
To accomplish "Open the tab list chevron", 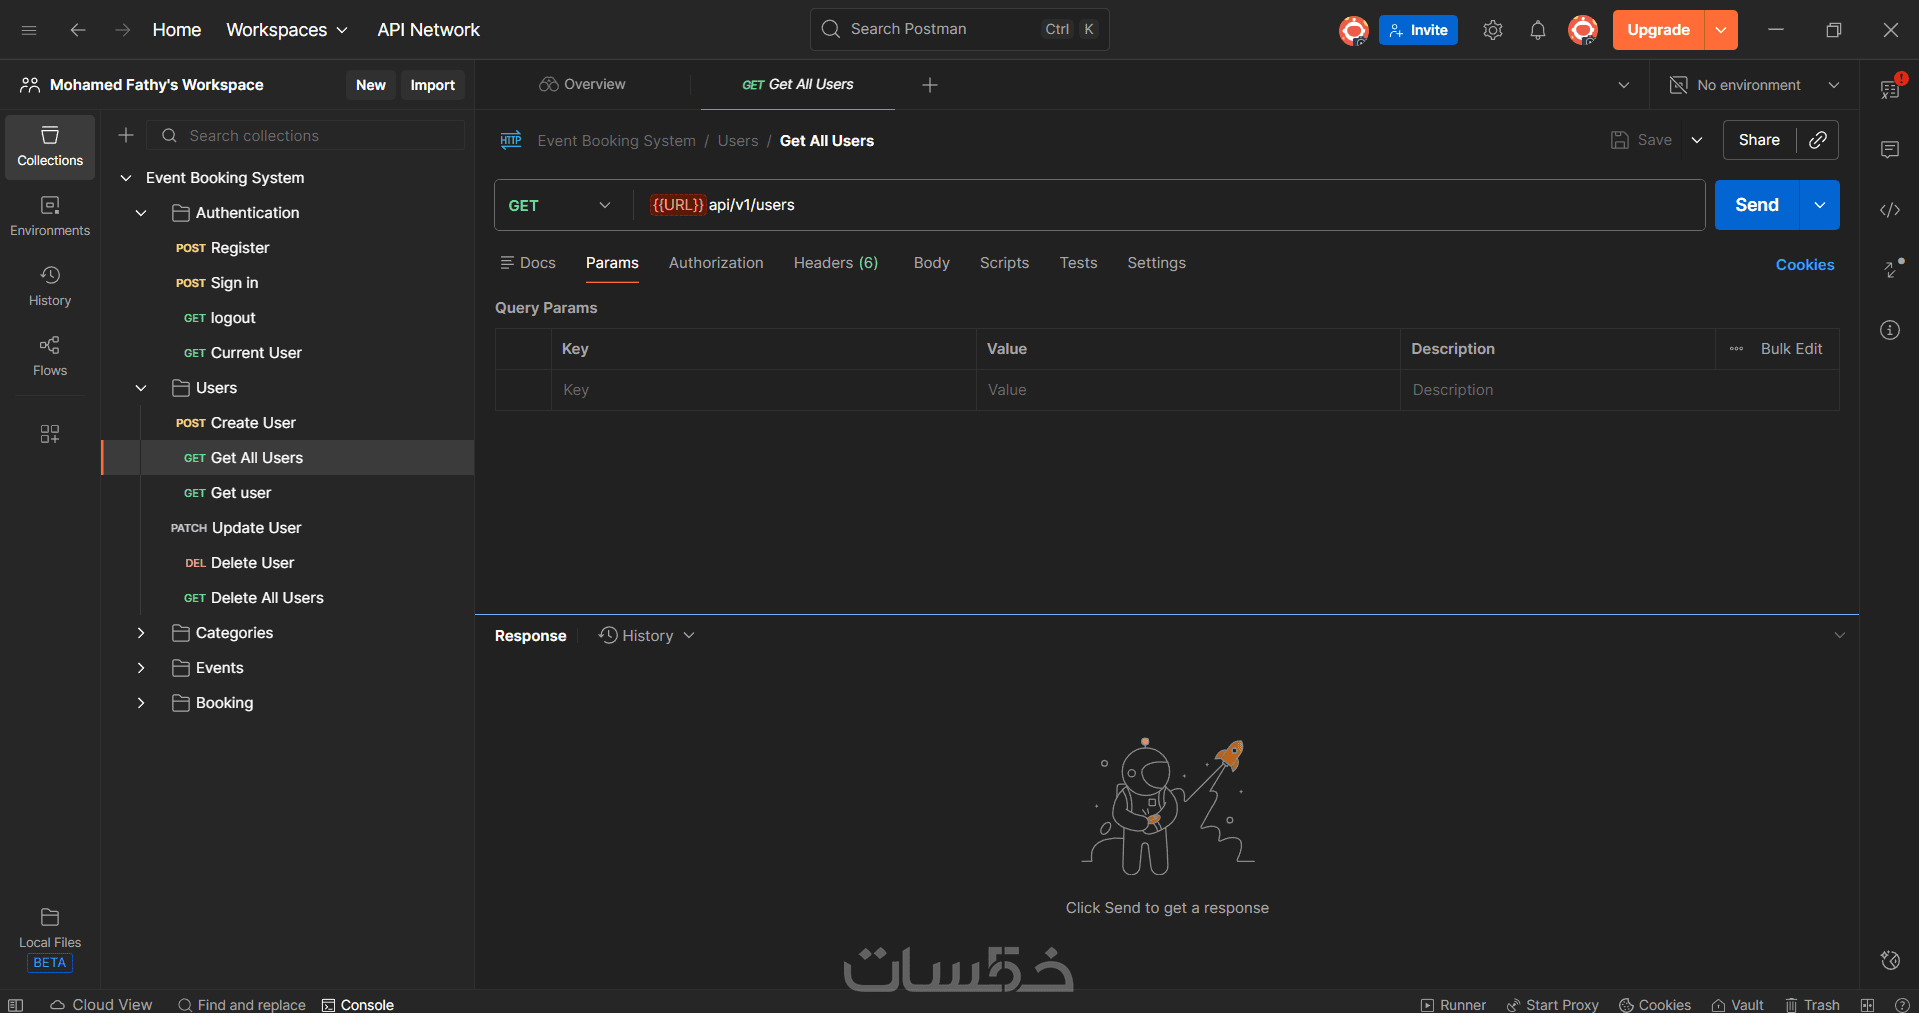I will pyautogui.click(x=1624, y=85).
